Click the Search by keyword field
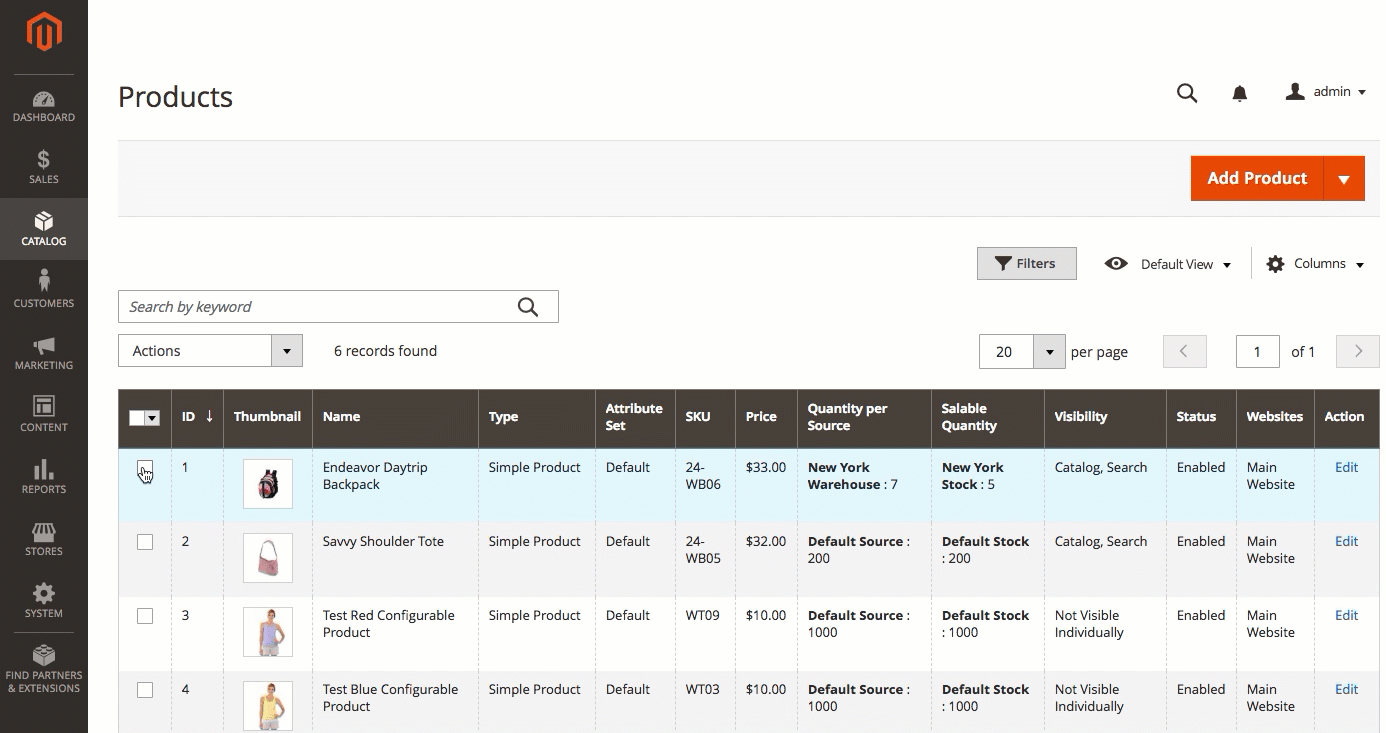 [x=320, y=307]
